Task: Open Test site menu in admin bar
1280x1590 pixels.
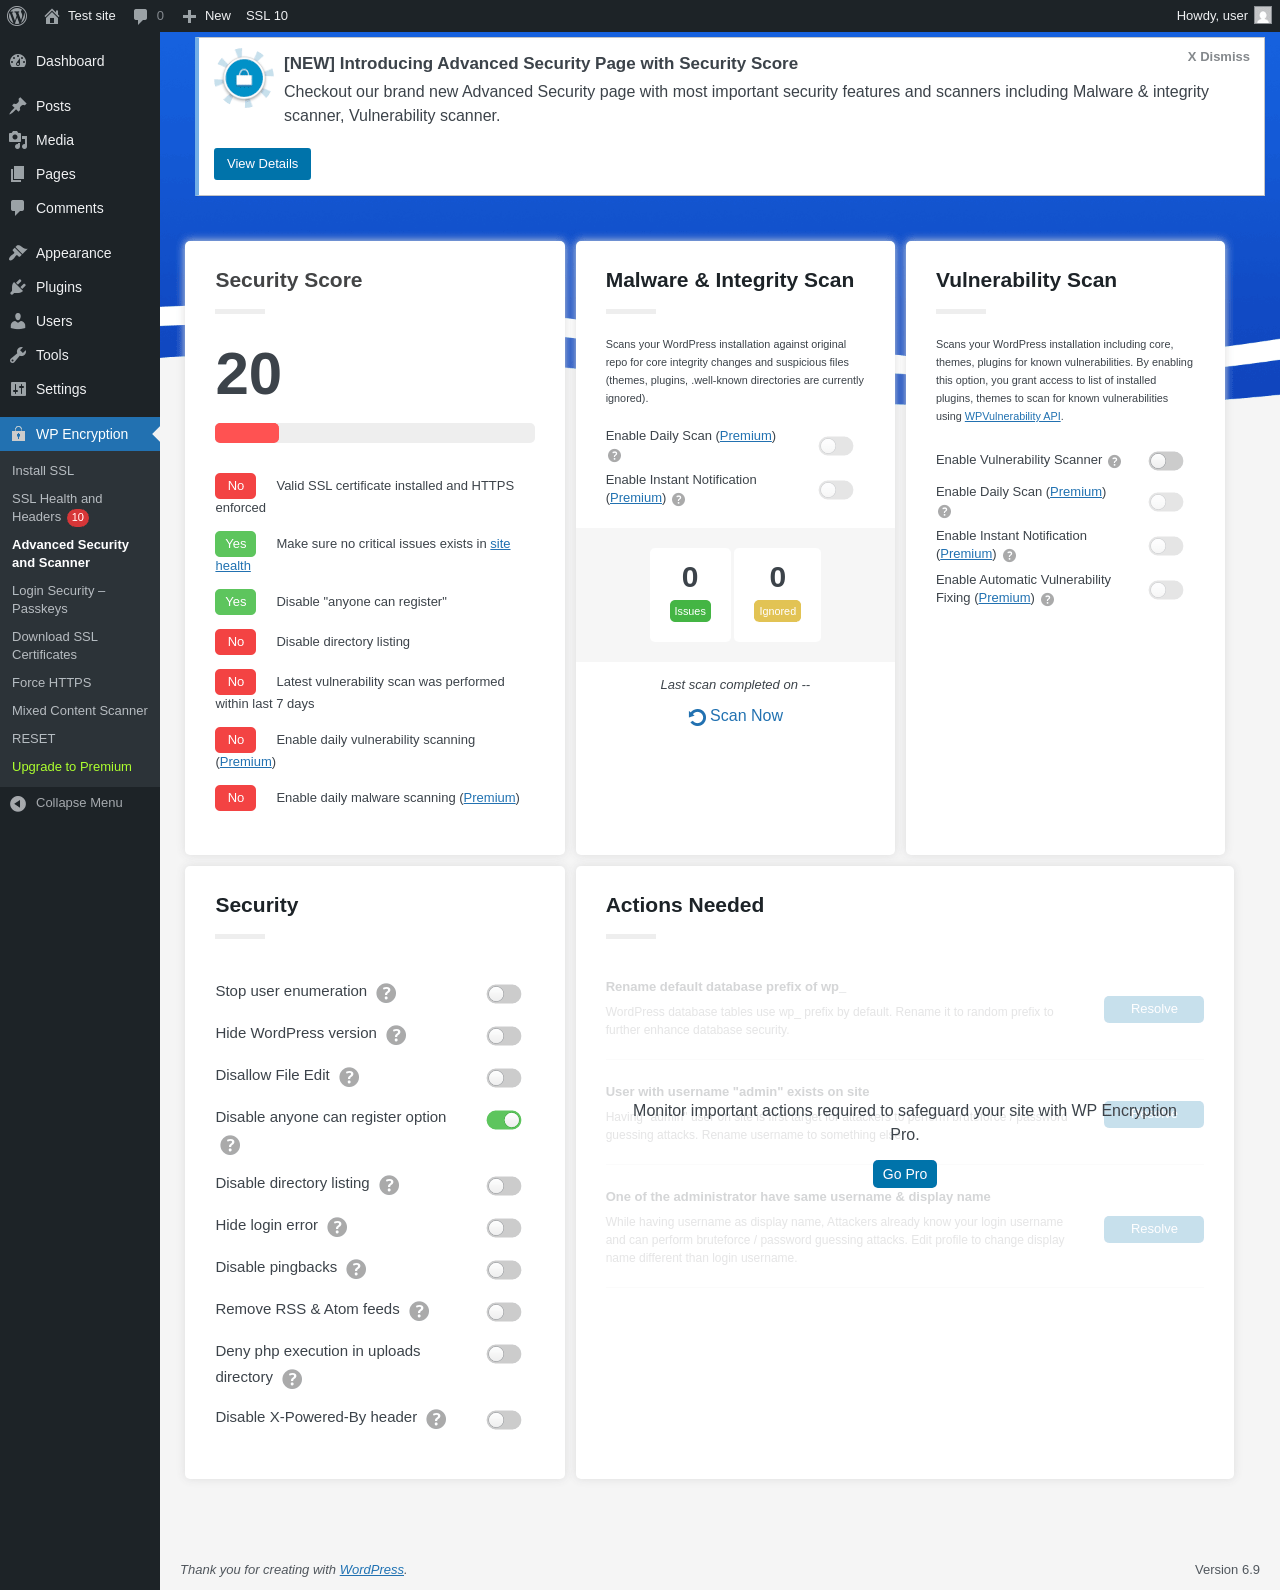Action: (80, 16)
